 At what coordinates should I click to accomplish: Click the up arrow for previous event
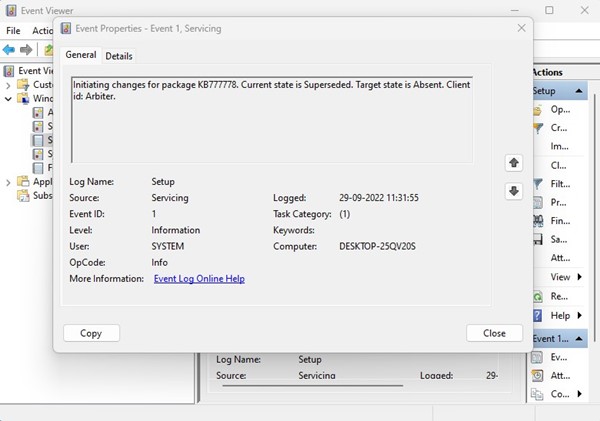point(514,162)
